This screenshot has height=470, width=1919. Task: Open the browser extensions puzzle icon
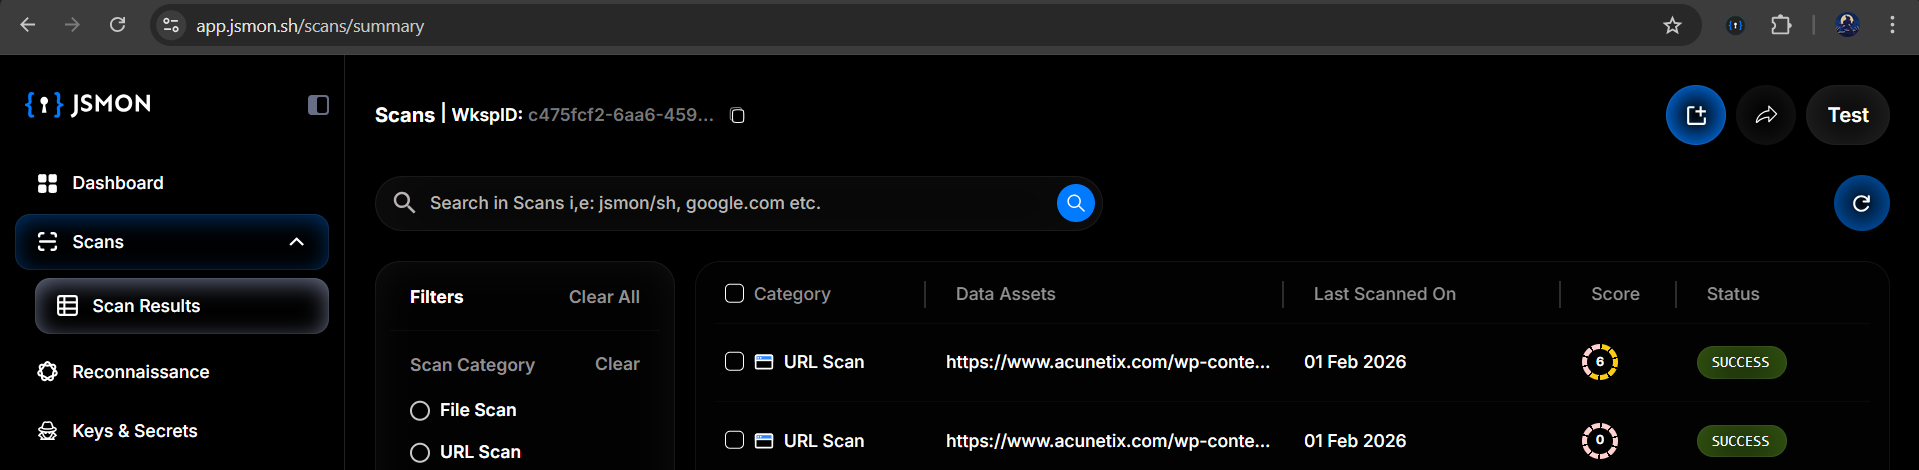point(1781,26)
